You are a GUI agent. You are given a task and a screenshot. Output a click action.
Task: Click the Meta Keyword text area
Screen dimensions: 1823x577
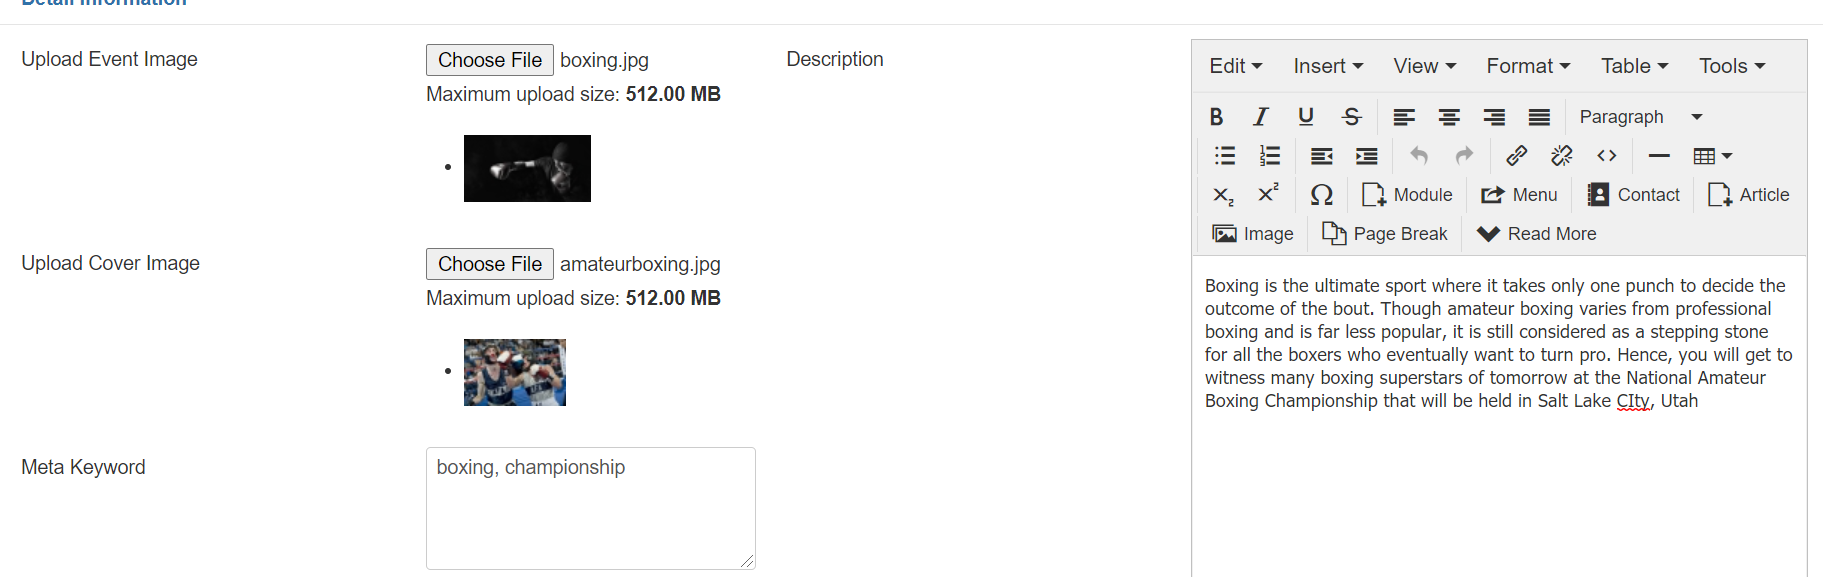[x=590, y=508]
